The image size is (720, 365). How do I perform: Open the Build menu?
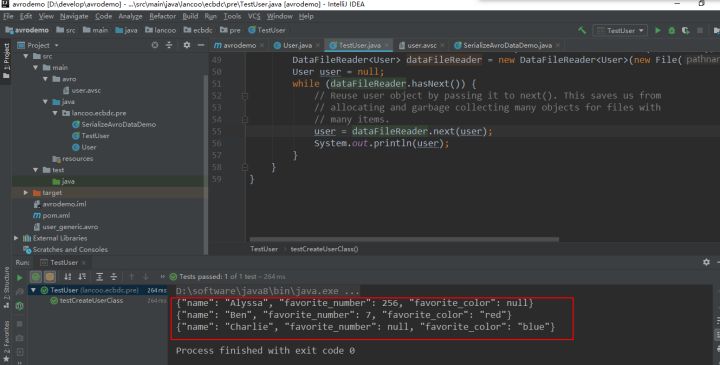point(190,16)
